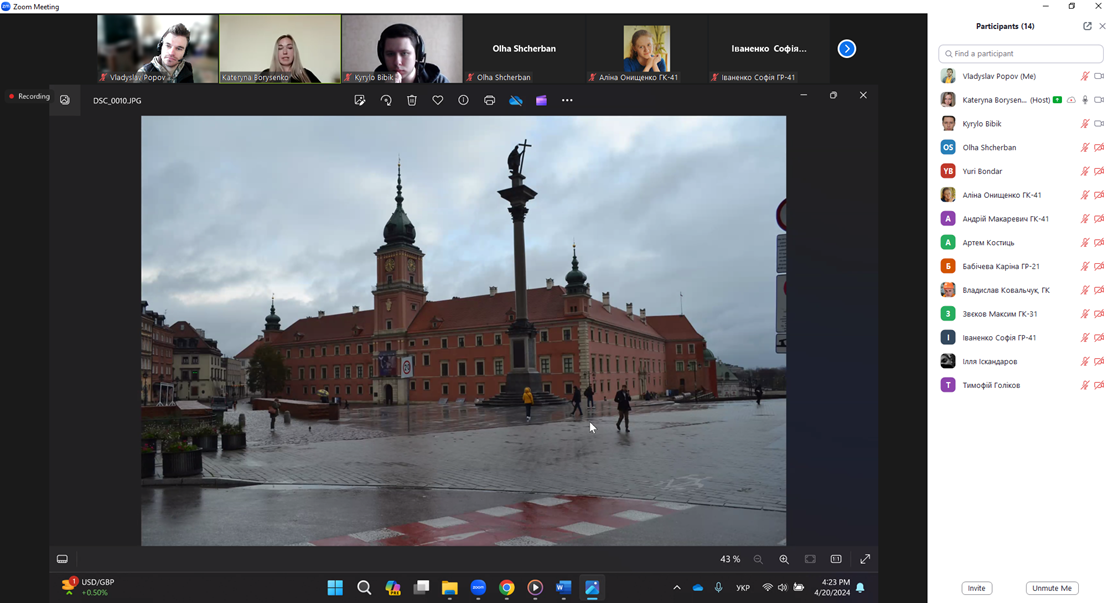Expand the system tray hidden icons chevron
Viewport: 1113px width, 603px height.
point(676,588)
